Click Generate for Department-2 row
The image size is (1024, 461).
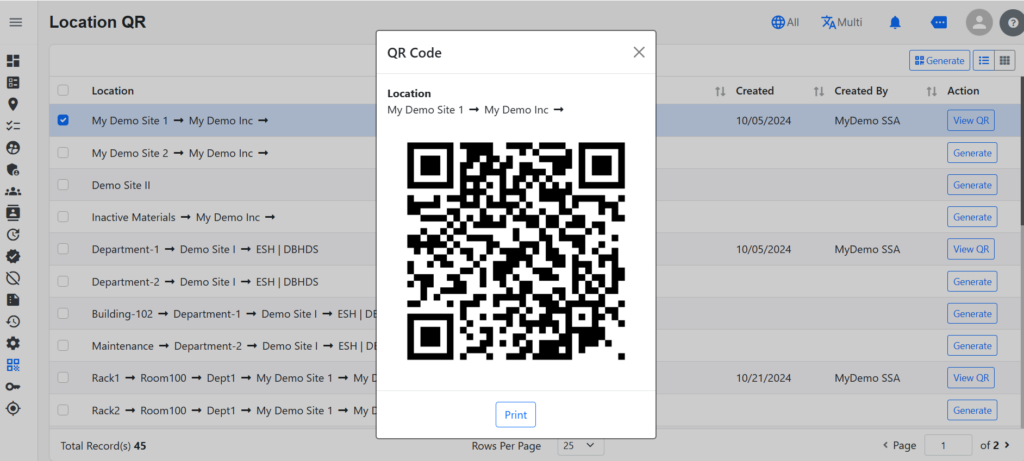(x=972, y=281)
